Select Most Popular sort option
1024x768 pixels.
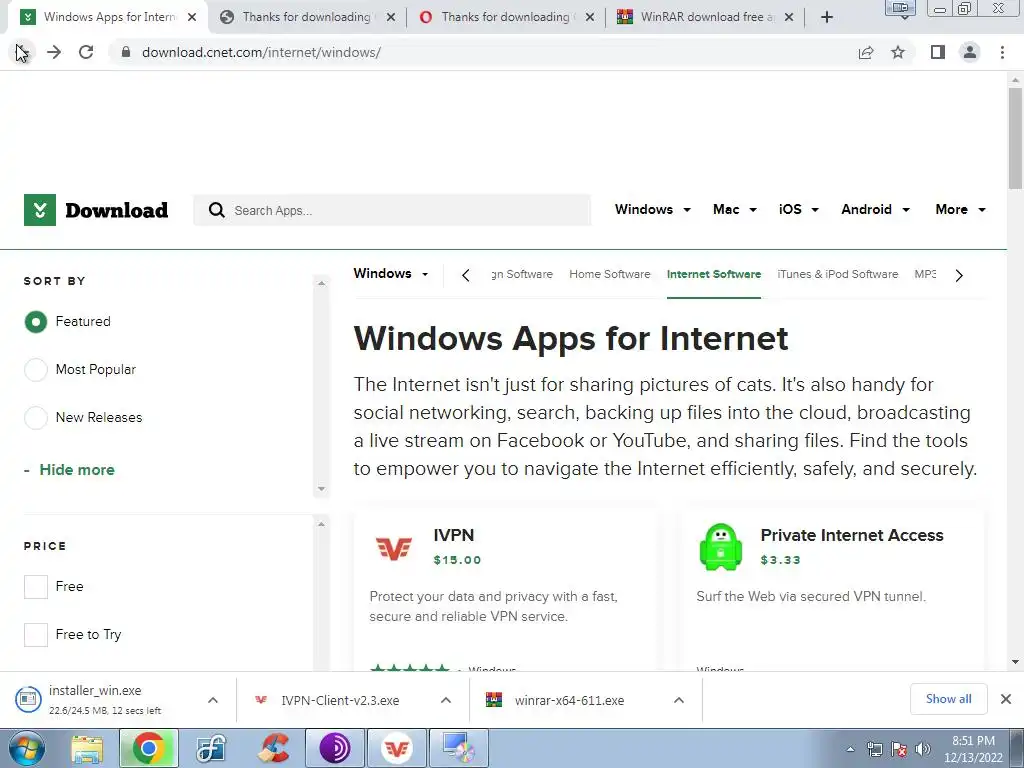(x=36, y=370)
